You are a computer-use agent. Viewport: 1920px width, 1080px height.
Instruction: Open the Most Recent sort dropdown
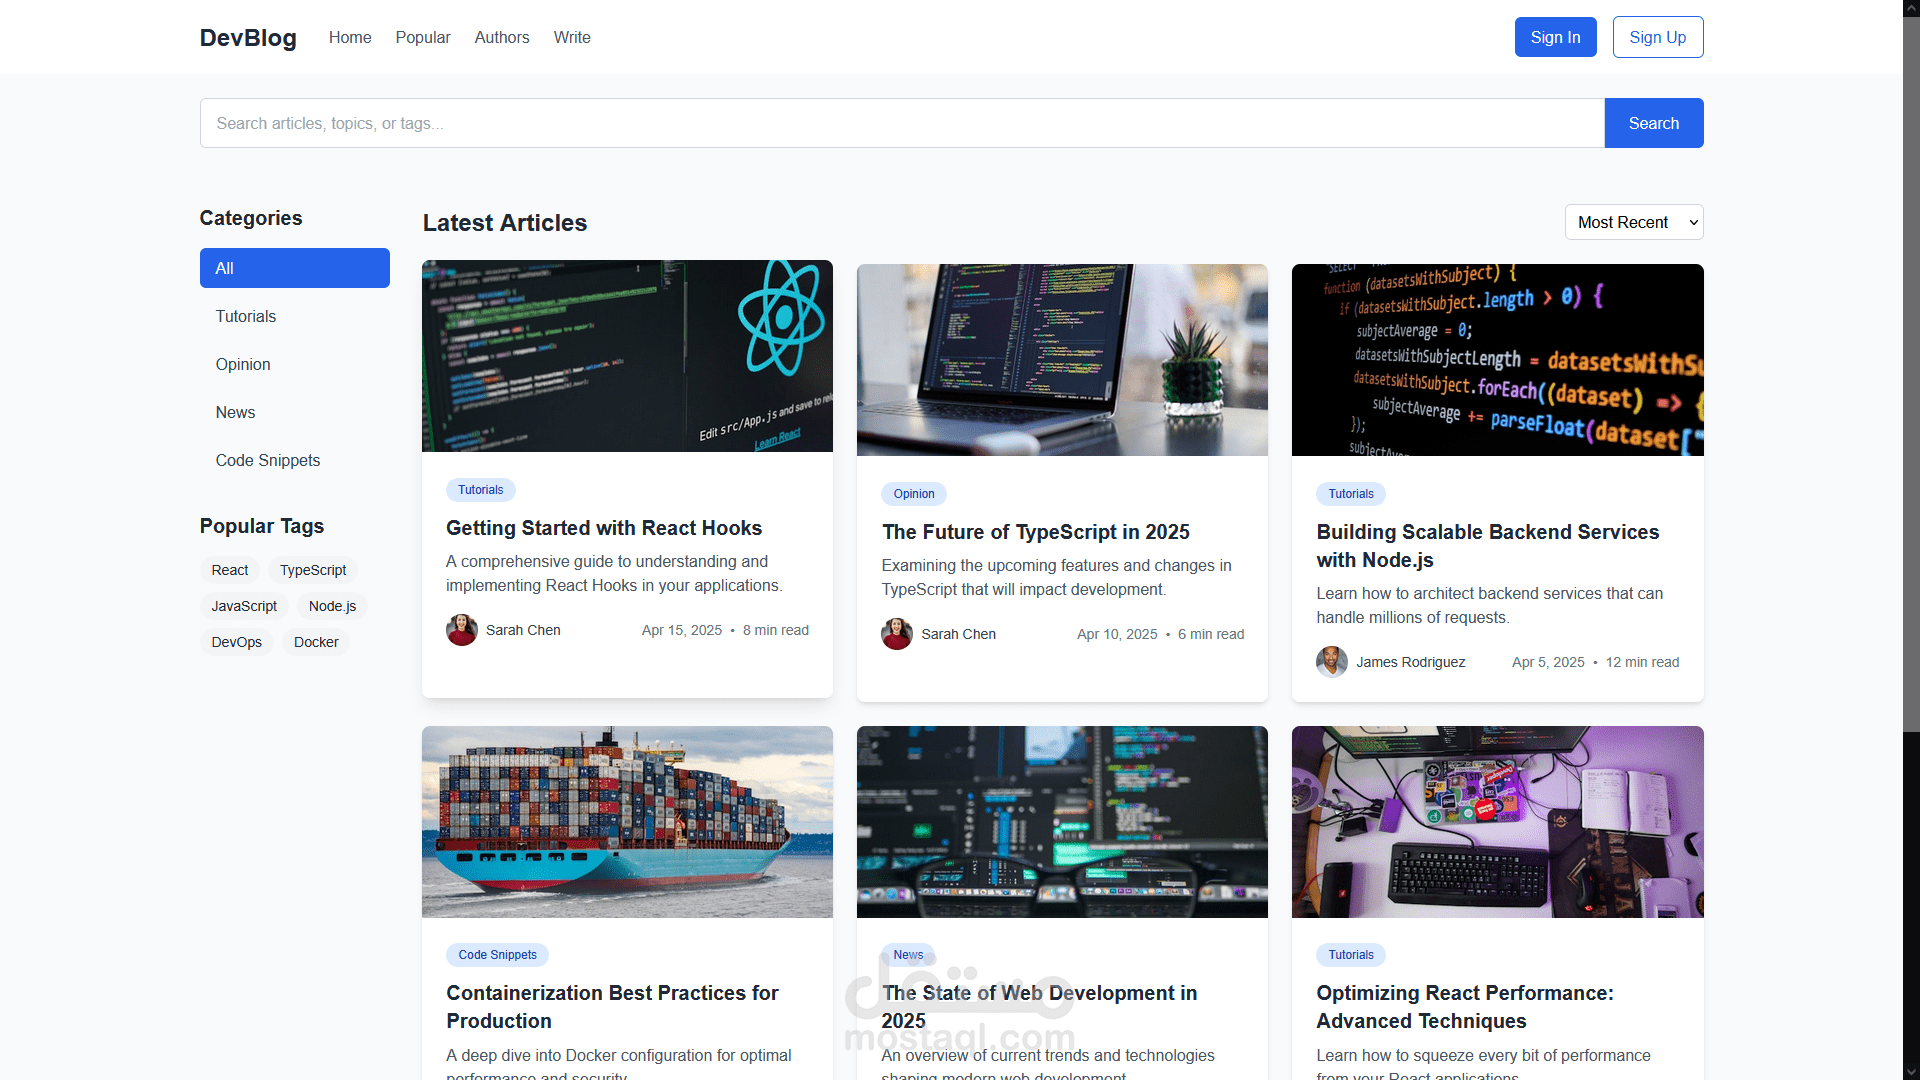click(x=1633, y=222)
